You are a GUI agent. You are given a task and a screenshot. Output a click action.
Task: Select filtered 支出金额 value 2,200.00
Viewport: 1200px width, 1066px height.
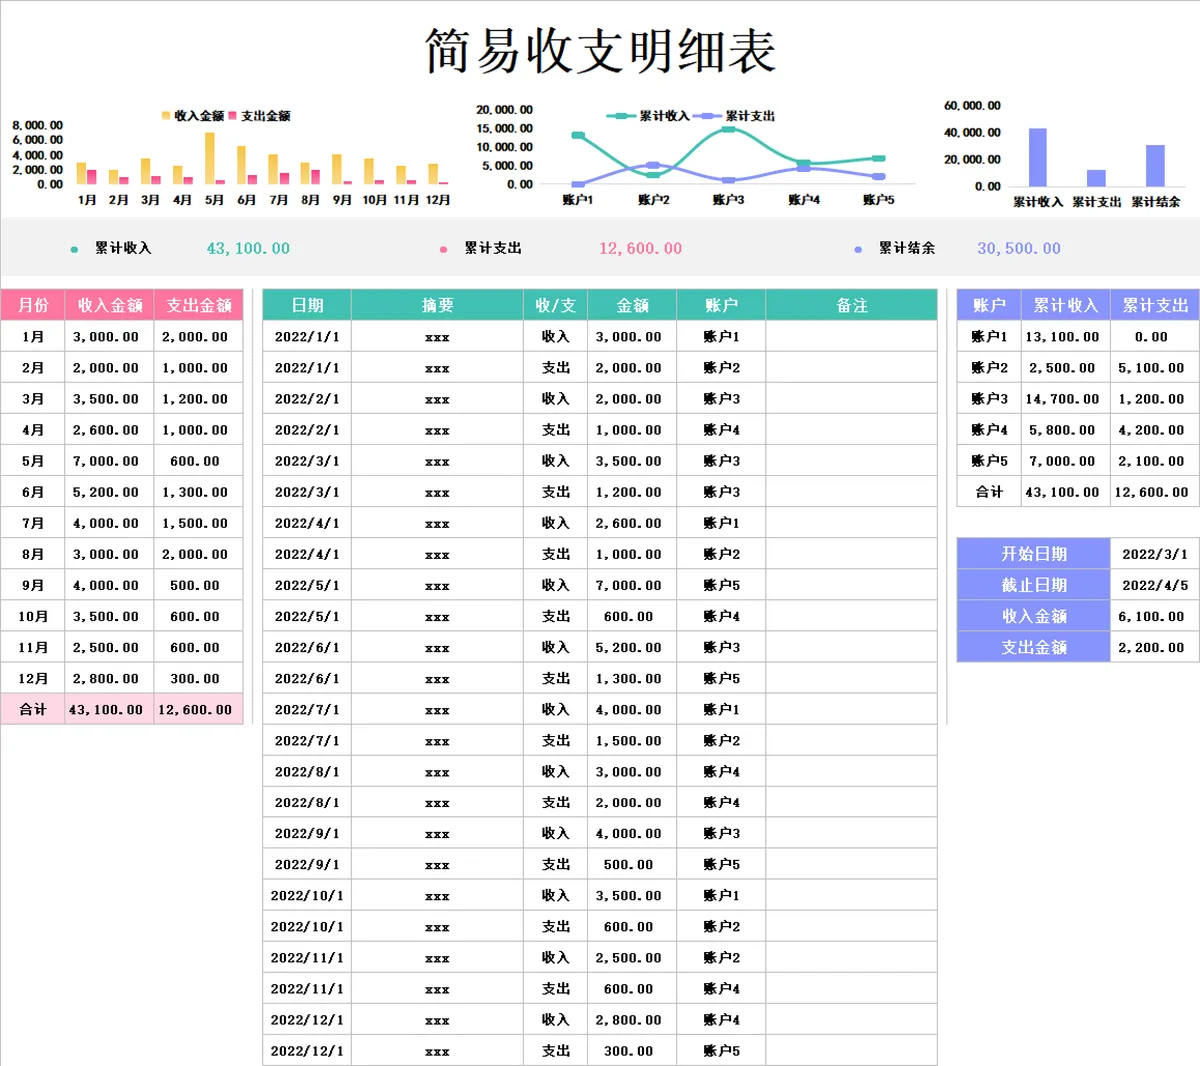pos(1155,647)
